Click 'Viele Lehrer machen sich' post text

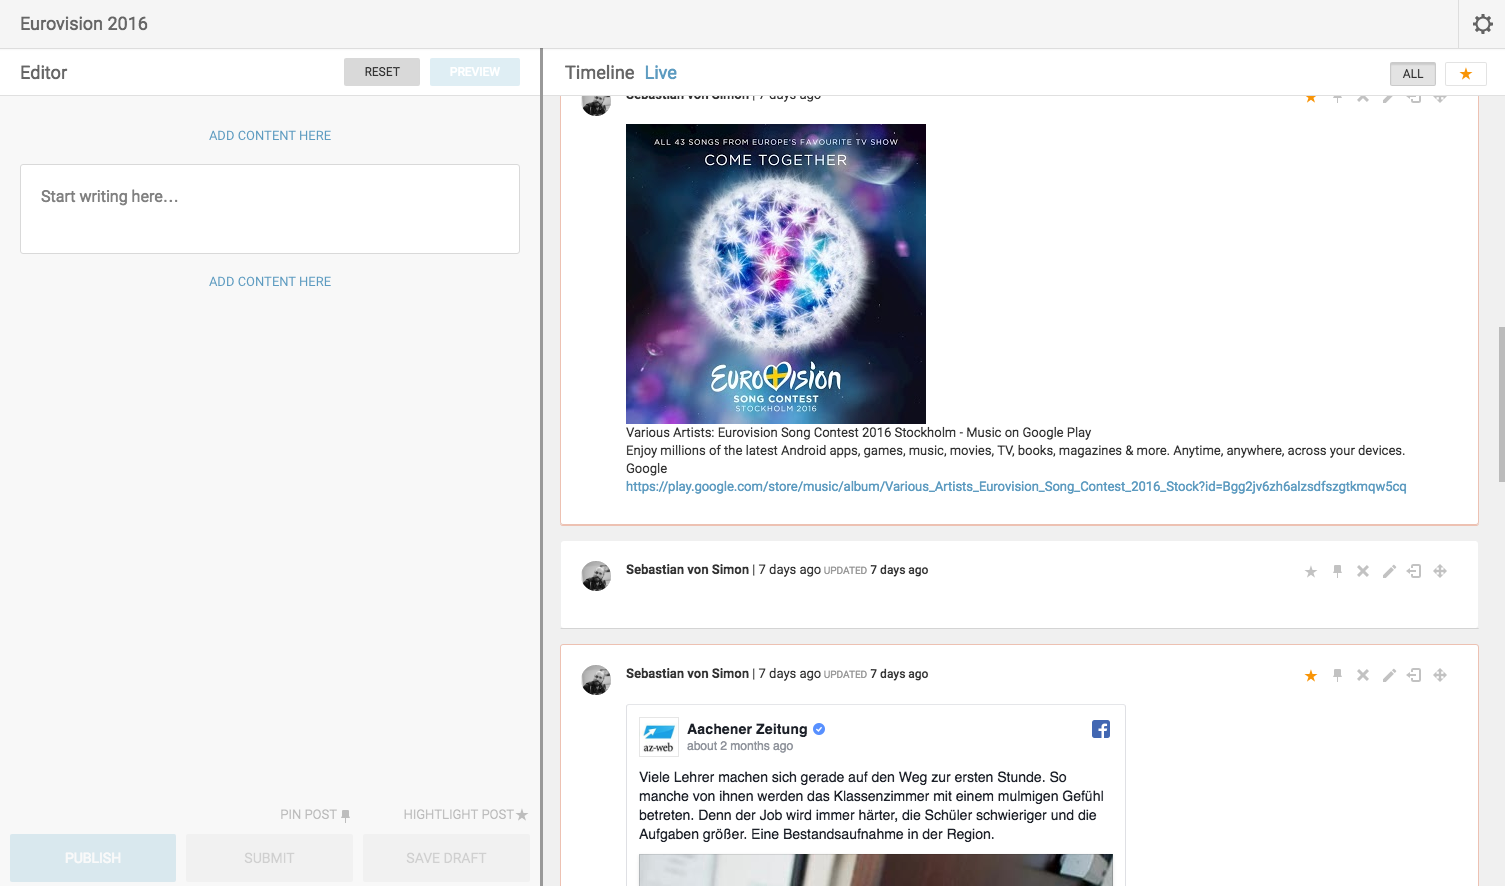coord(872,806)
